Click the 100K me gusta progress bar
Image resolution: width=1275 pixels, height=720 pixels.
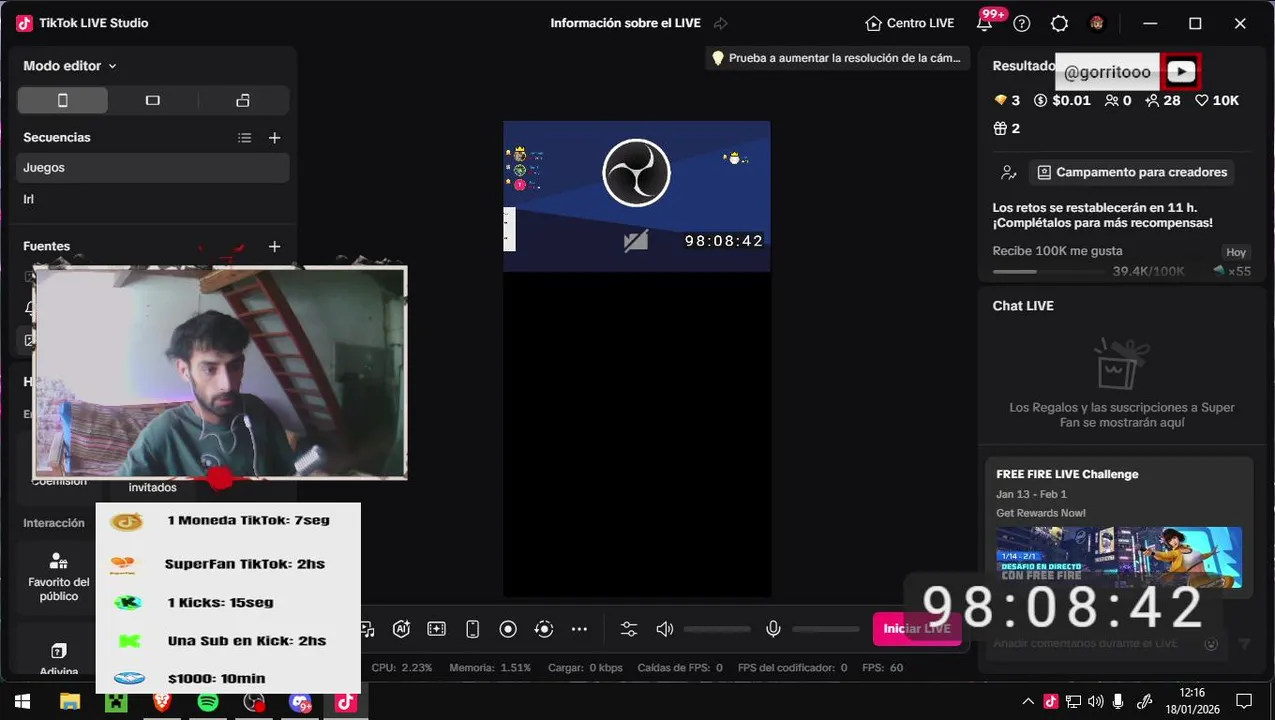click(x=1047, y=271)
